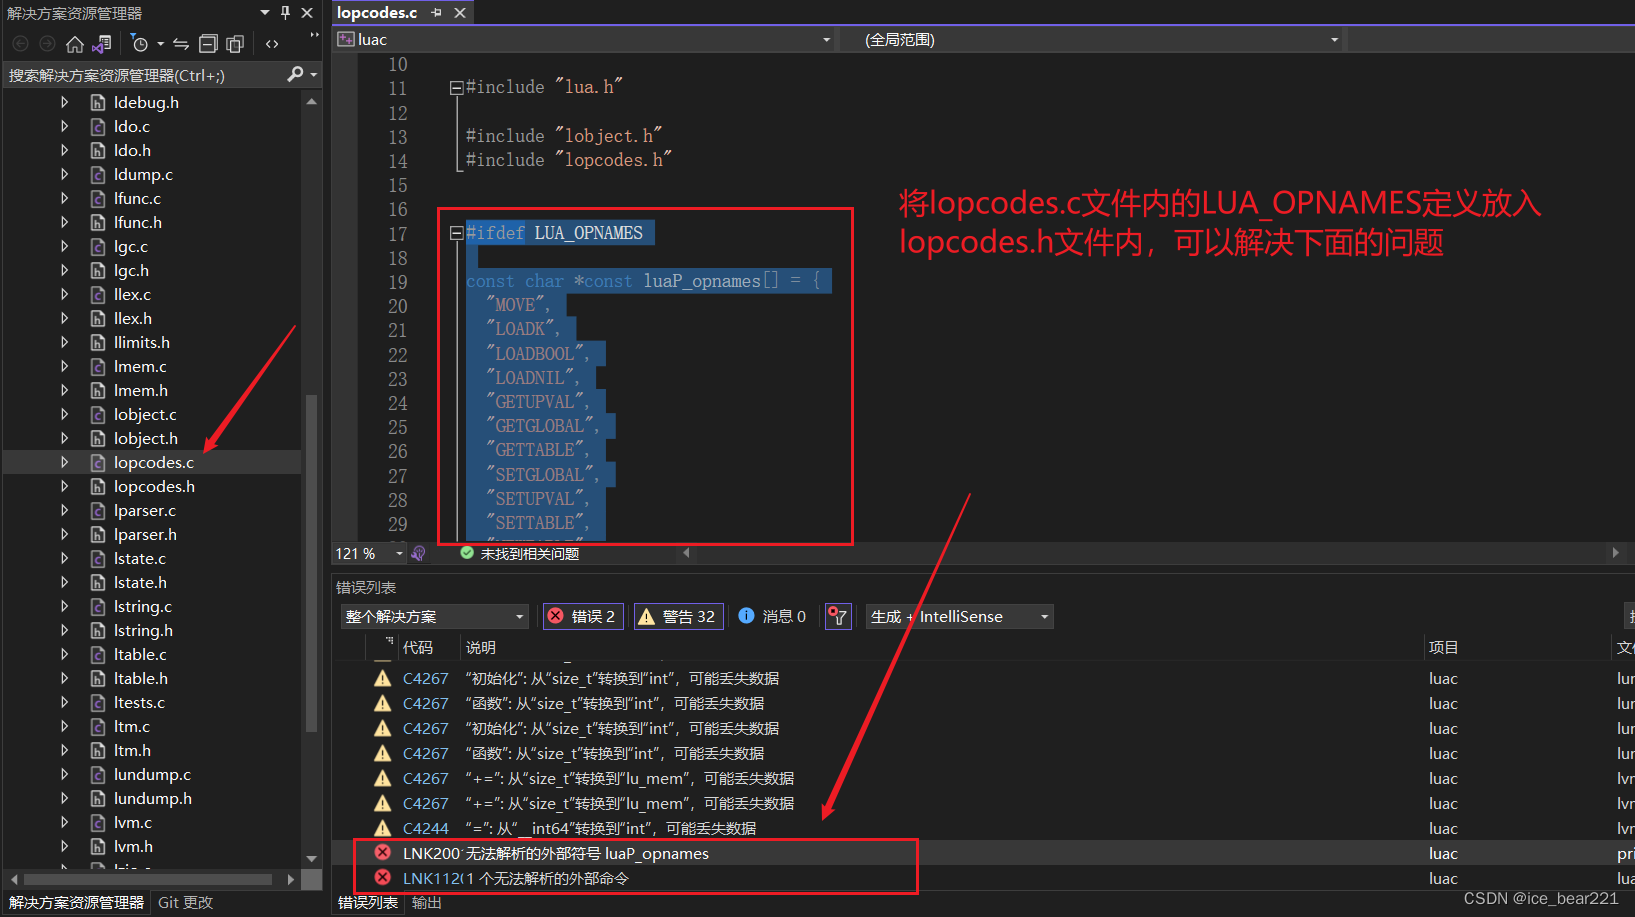This screenshot has width=1635, height=917.
Task: Switch views using the Visual Studio solution icon
Action: [101, 44]
